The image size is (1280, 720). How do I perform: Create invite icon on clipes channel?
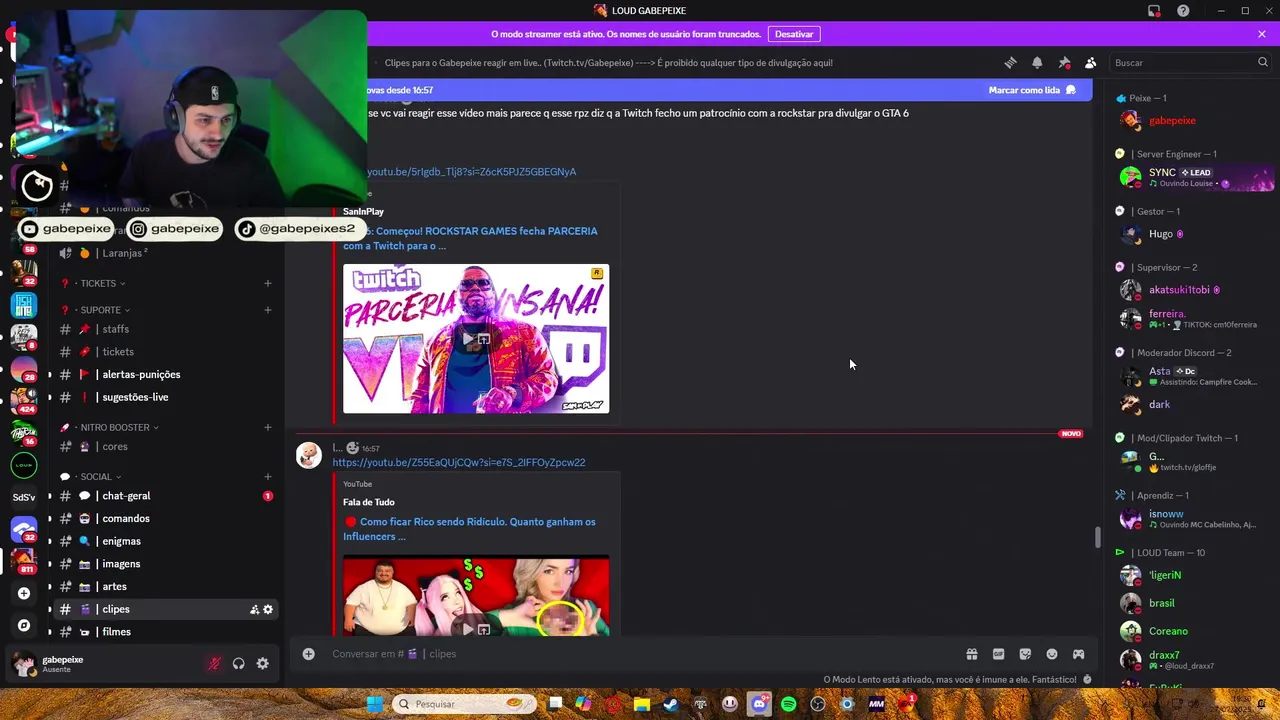[254, 609]
